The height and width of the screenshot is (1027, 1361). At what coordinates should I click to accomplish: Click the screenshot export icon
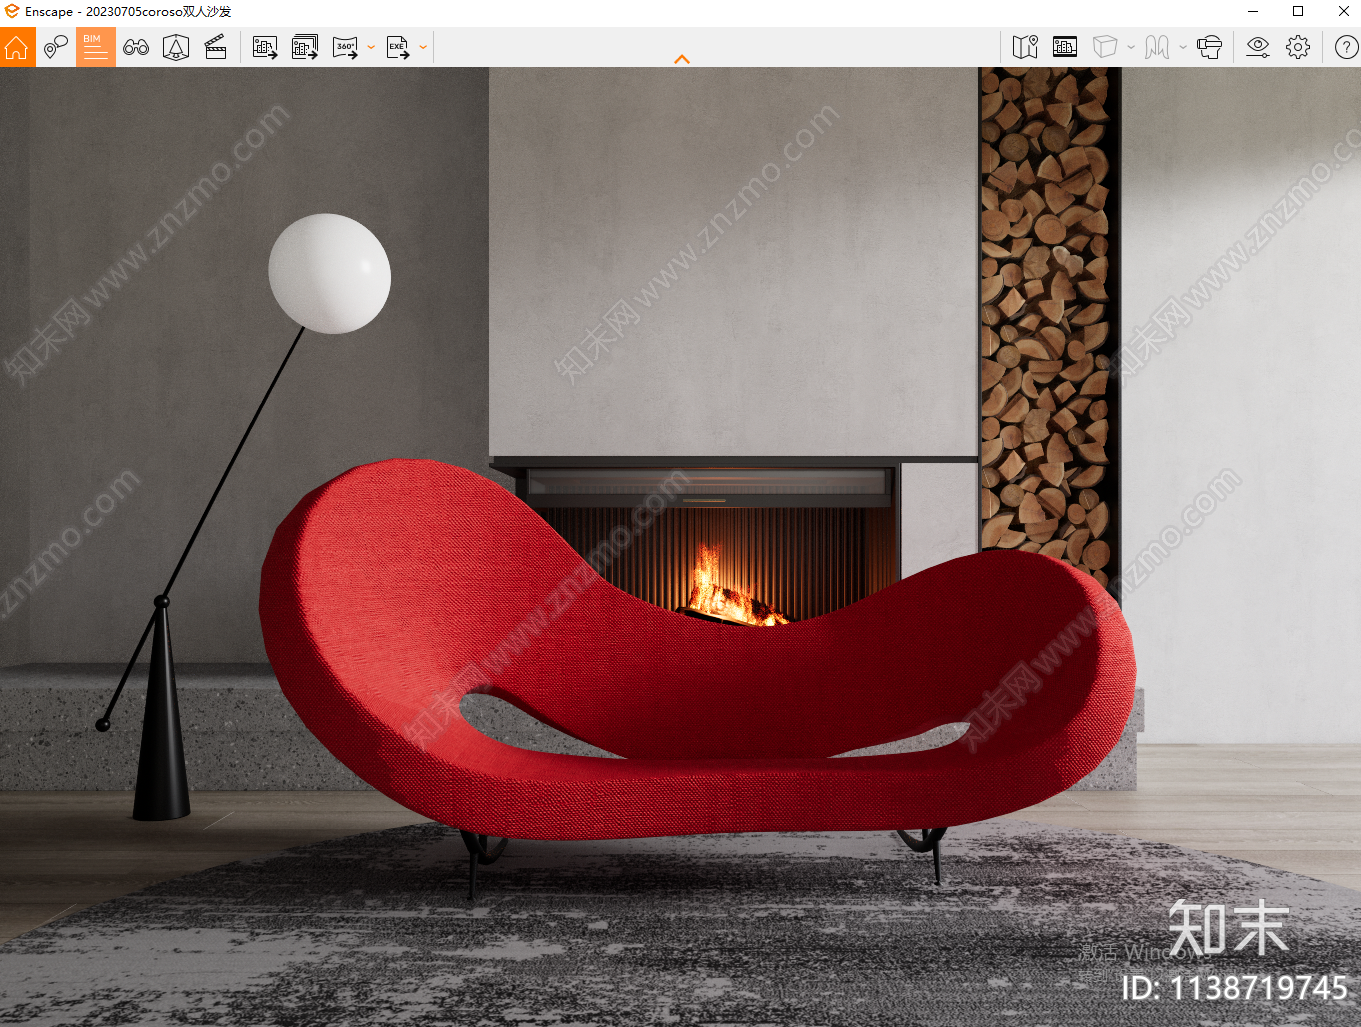pyautogui.click(x=265, y=47)
